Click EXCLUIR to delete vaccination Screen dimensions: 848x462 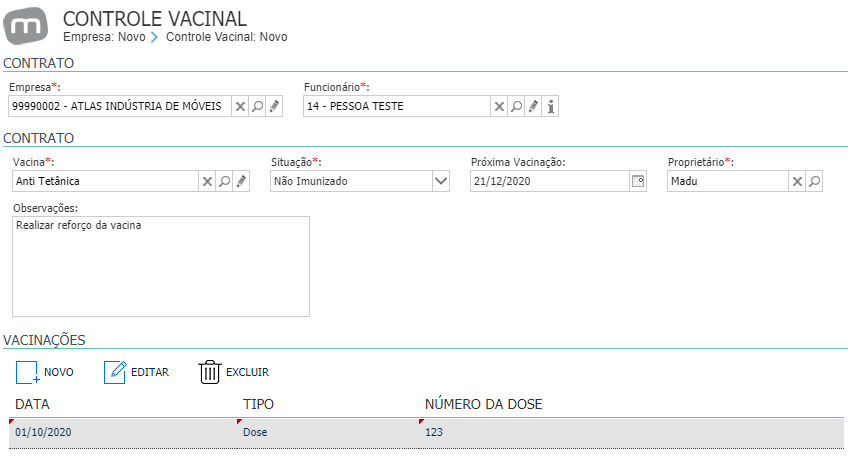[x=234, y=372]
